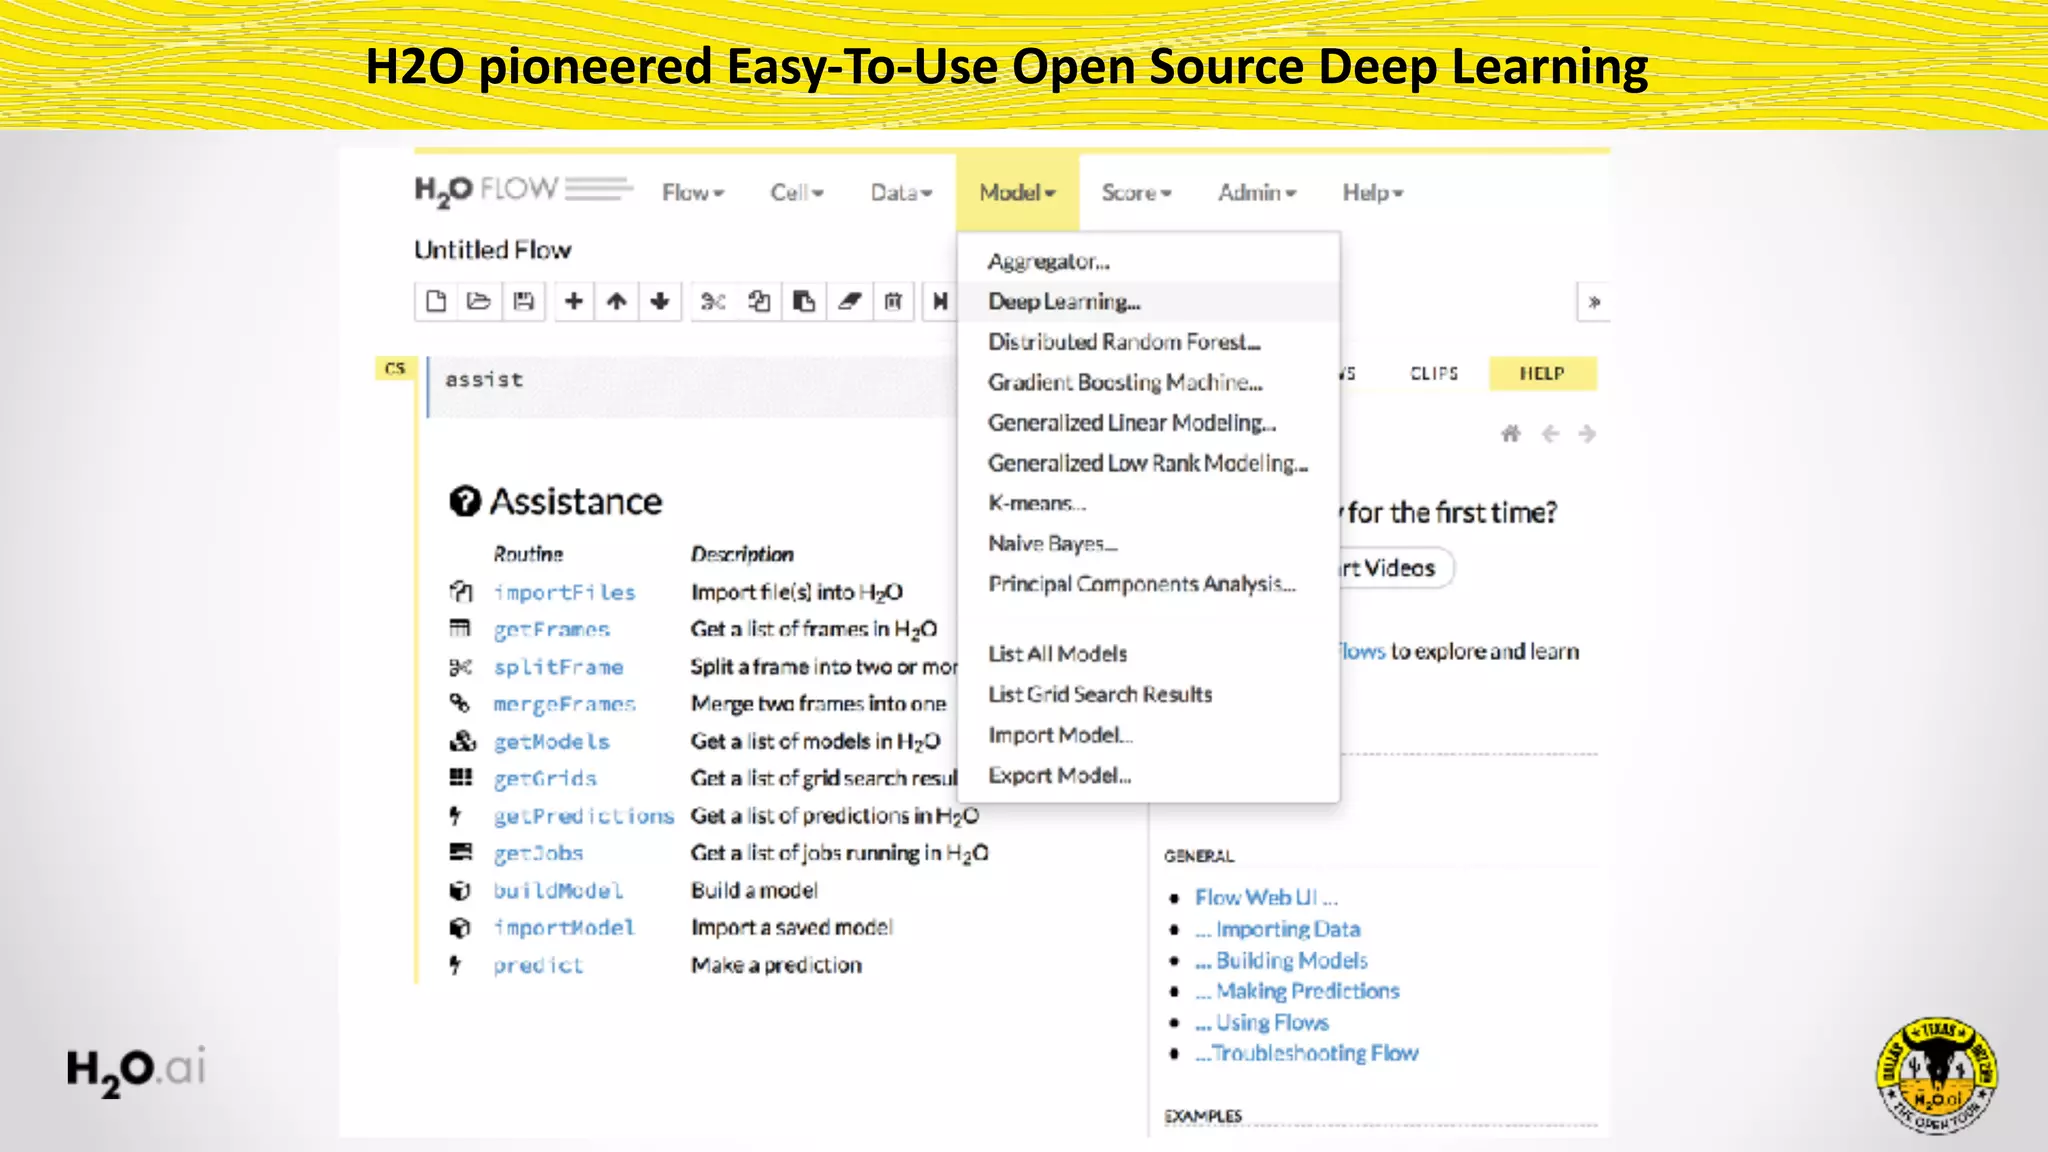Choose List All Models entry

[x=1148, y=654]
